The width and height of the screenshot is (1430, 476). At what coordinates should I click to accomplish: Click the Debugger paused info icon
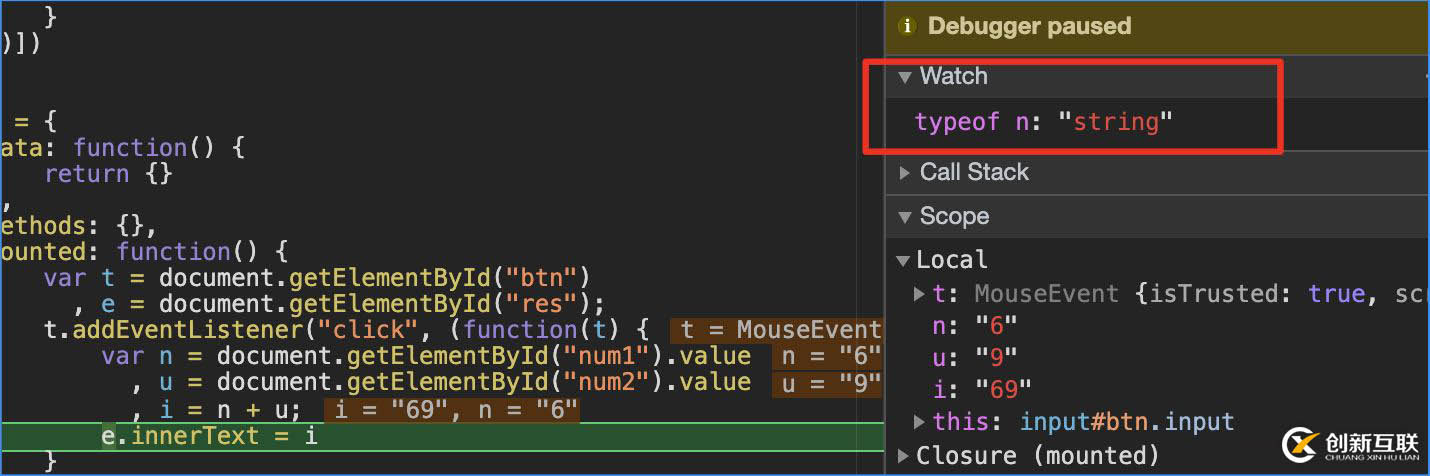coord(908,27)
